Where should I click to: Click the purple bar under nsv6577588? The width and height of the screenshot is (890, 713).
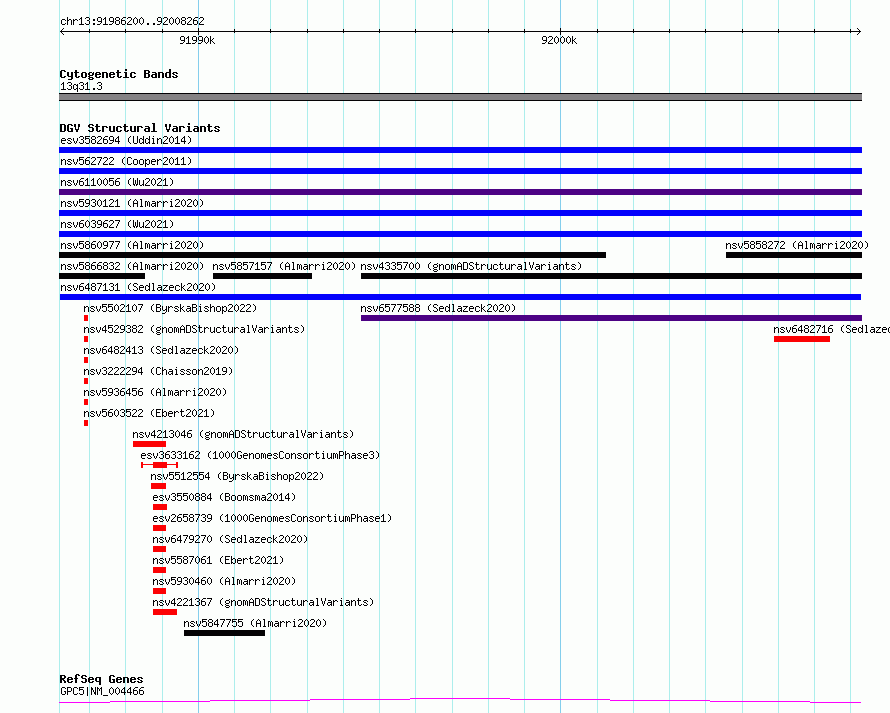click(611, 318)
